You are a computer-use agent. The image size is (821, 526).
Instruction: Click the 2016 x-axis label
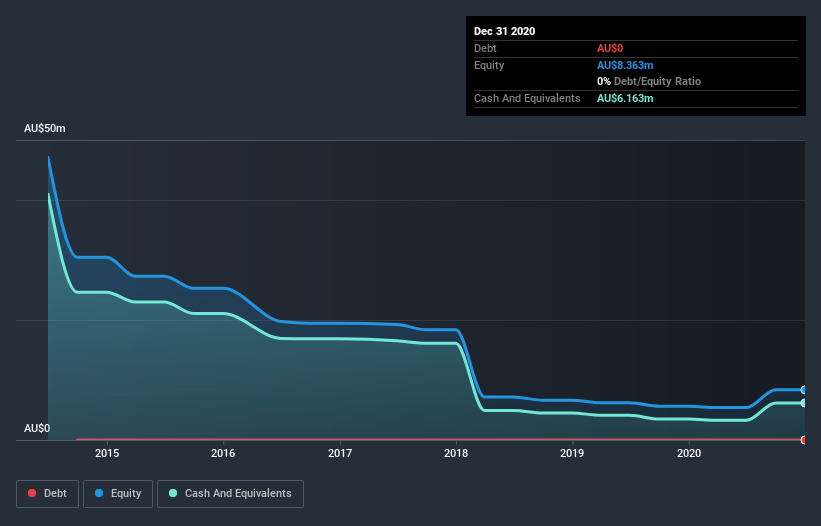[x=223, y=453]
